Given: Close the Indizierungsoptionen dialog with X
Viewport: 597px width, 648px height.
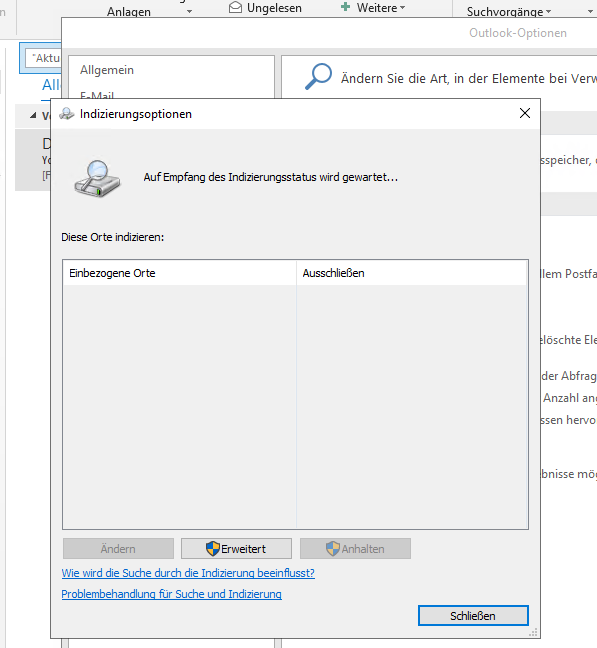Looking at the screenshot, I should [525, 113].
